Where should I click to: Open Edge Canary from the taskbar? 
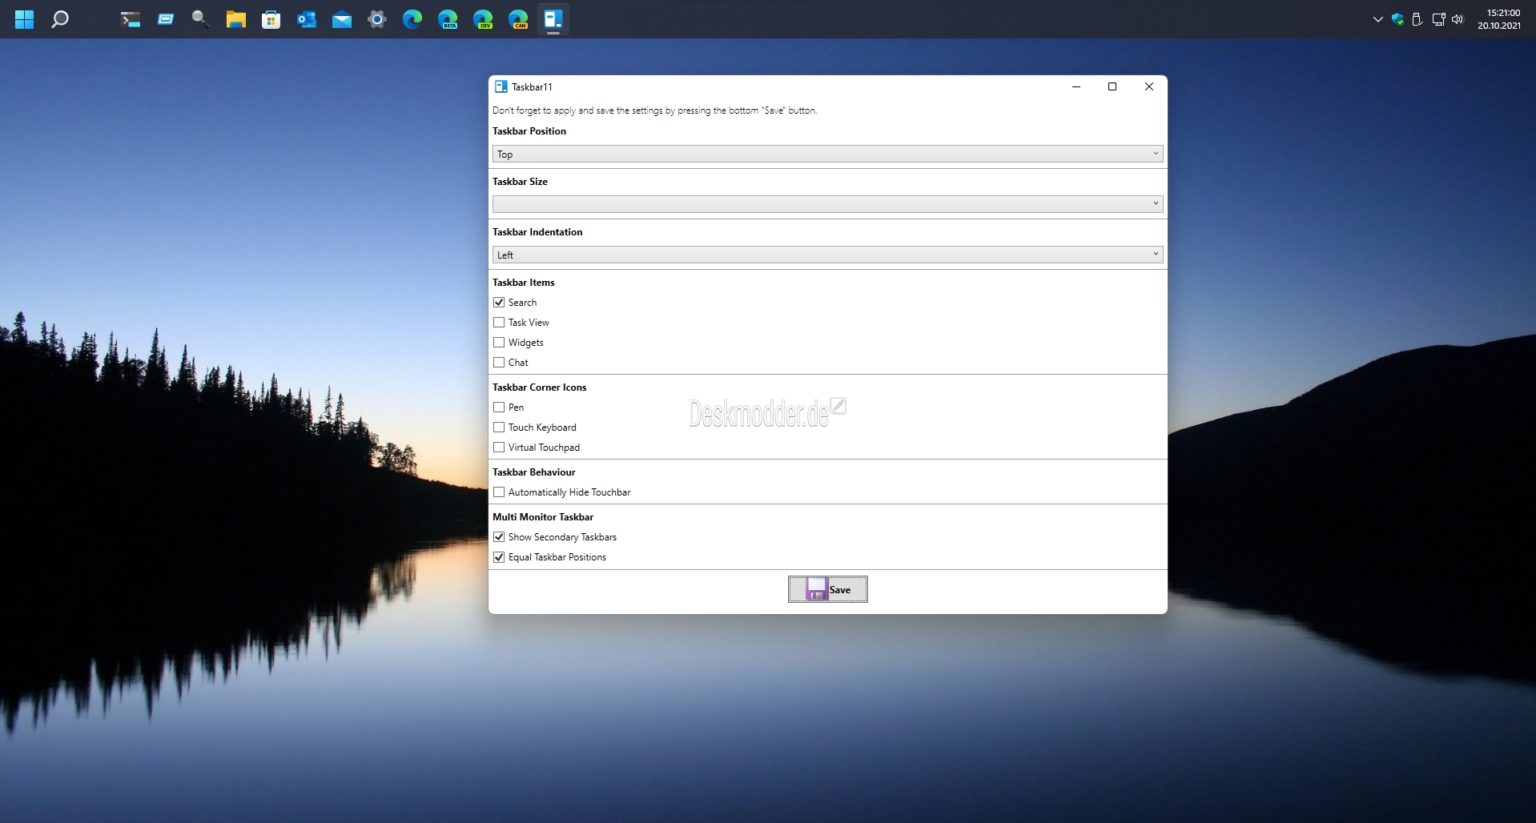[x=519, y=18]
